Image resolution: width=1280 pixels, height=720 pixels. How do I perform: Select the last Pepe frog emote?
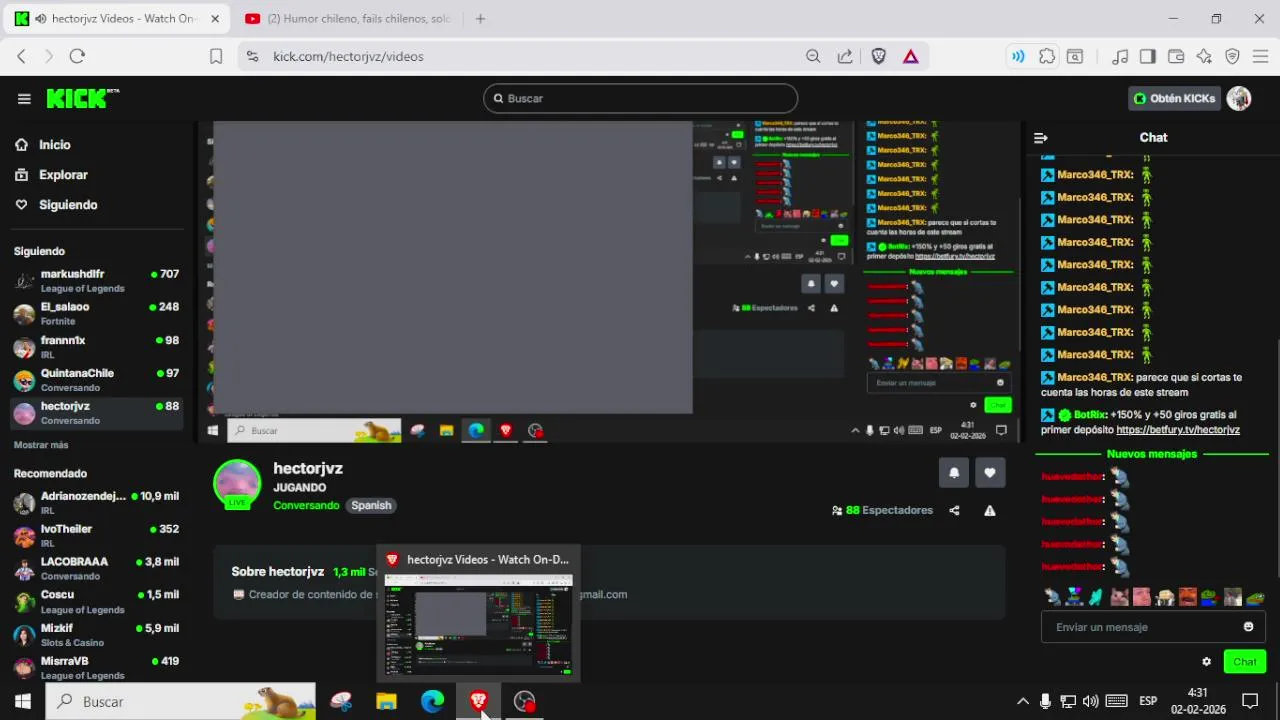pyautogui.click(x=1255, y=597)
